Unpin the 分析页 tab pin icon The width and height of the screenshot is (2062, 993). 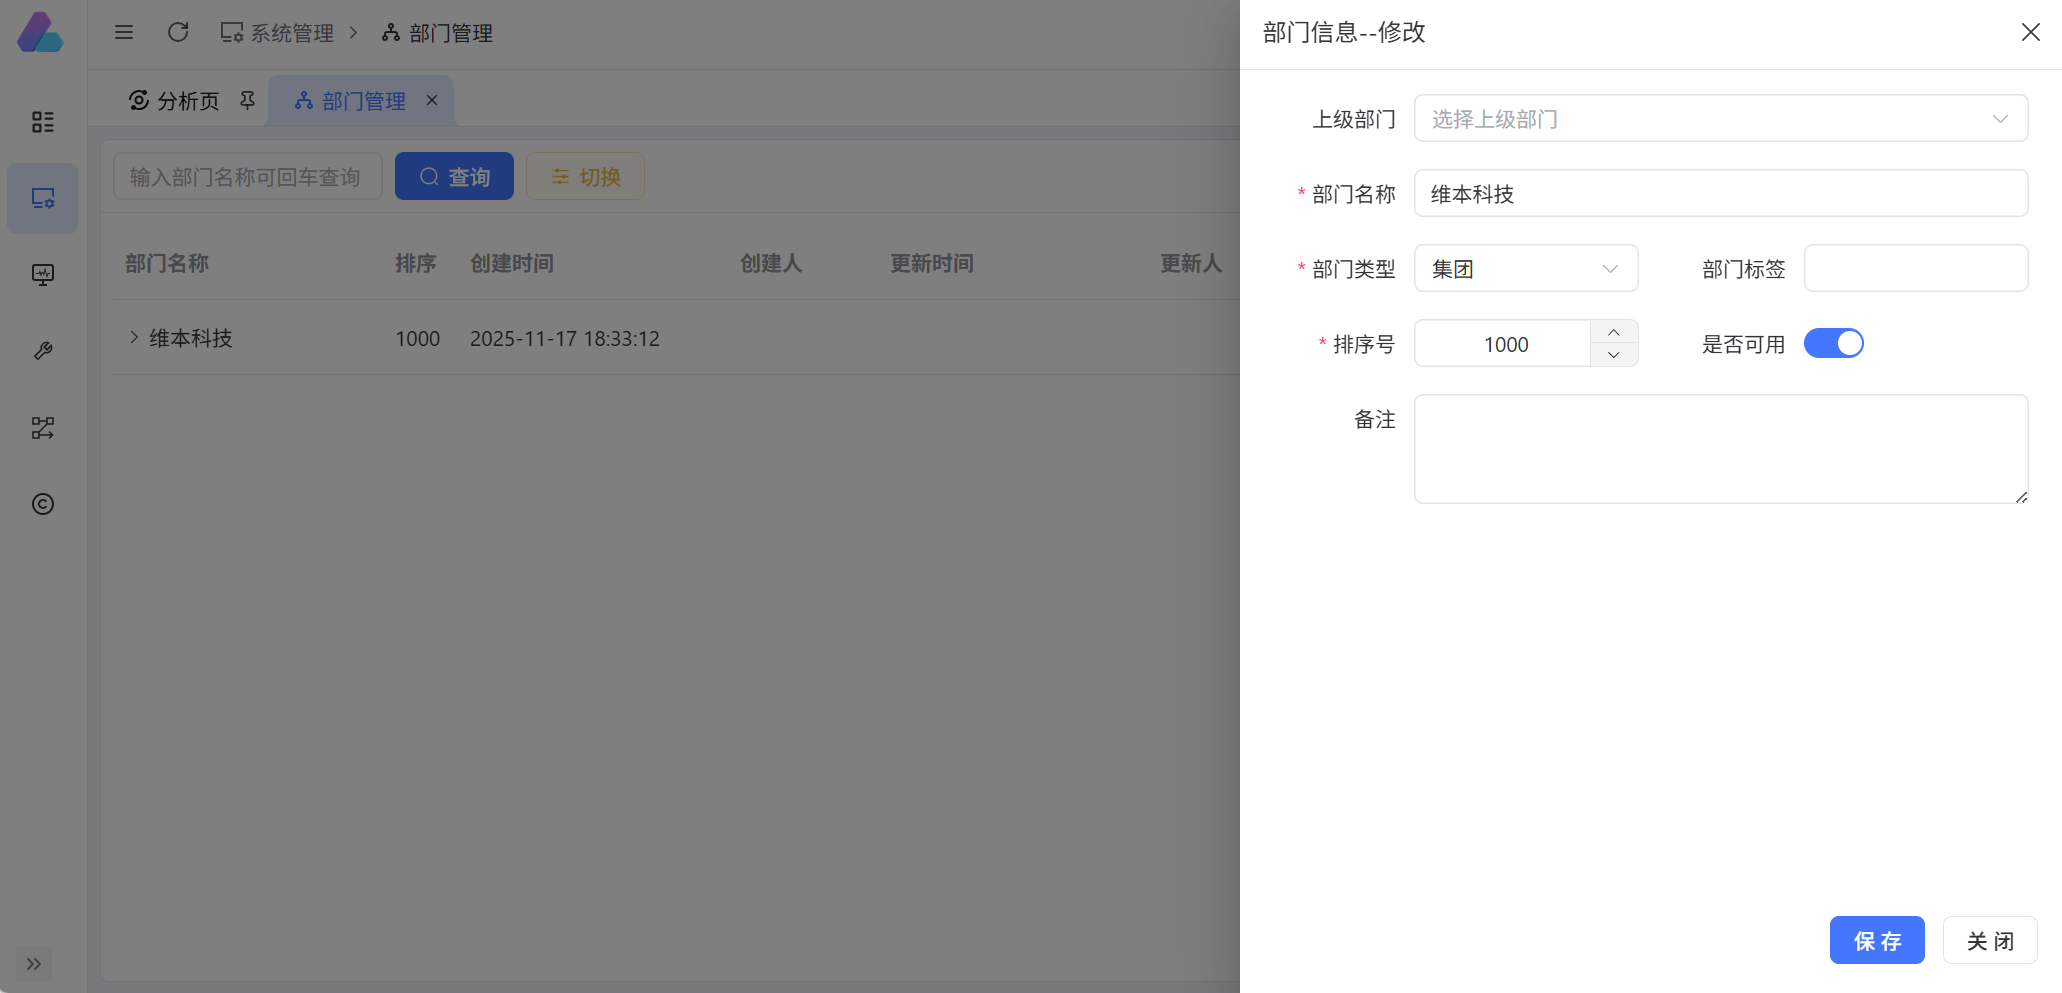247,100
